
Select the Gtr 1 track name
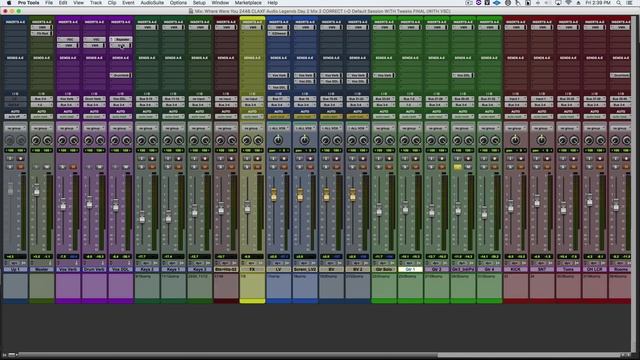point(410,269)
